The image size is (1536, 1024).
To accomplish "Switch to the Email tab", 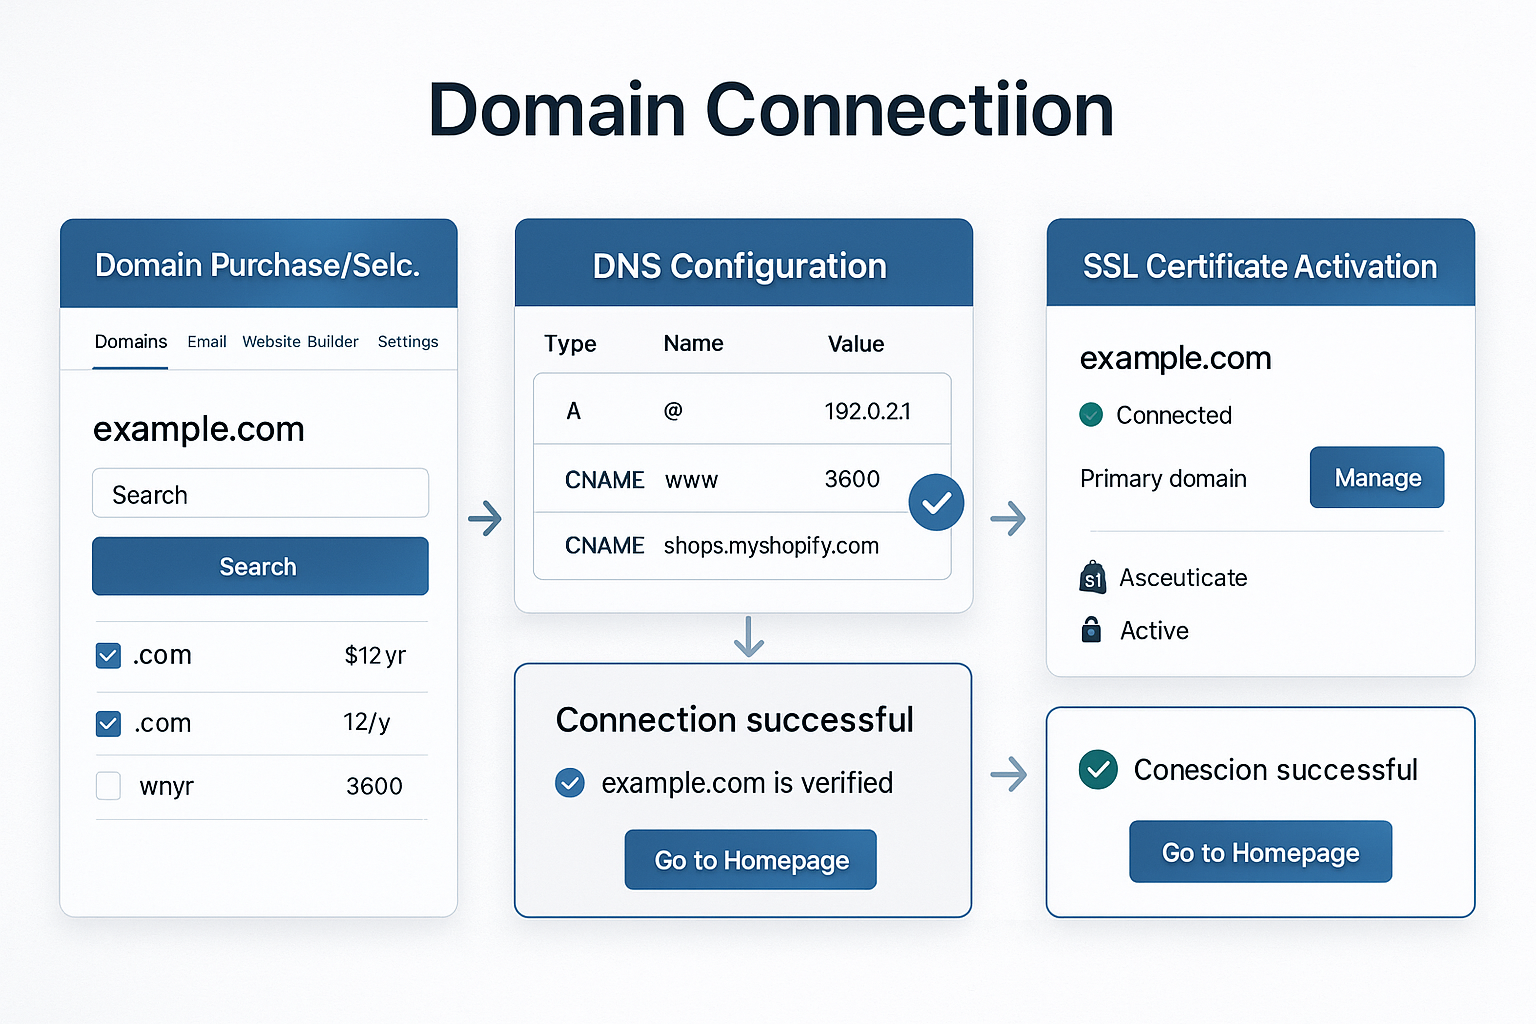I will (206, 342).
